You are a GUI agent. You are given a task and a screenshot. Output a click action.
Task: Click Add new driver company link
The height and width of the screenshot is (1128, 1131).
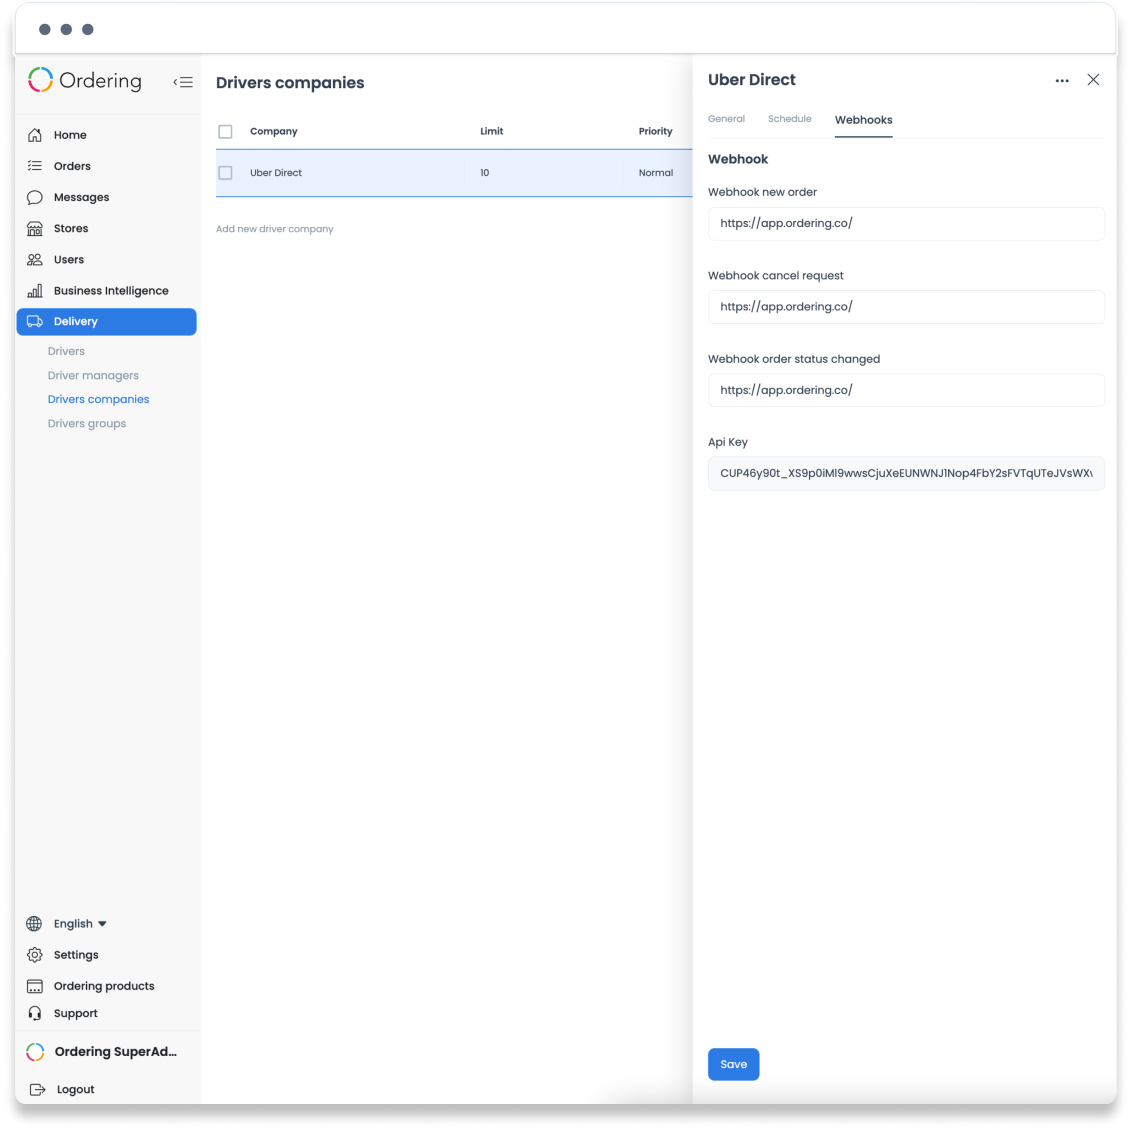pos(274,229)
